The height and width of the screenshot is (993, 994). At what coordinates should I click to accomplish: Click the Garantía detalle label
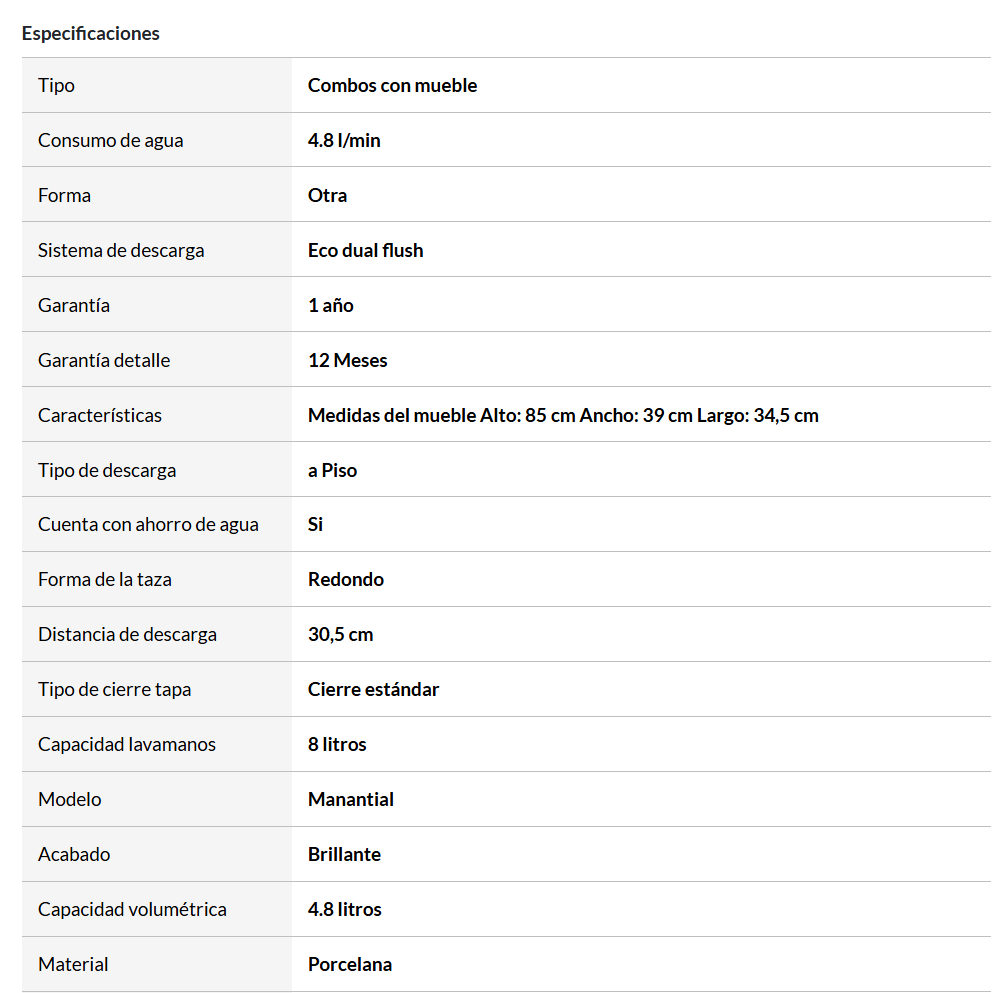coord(104,360)
